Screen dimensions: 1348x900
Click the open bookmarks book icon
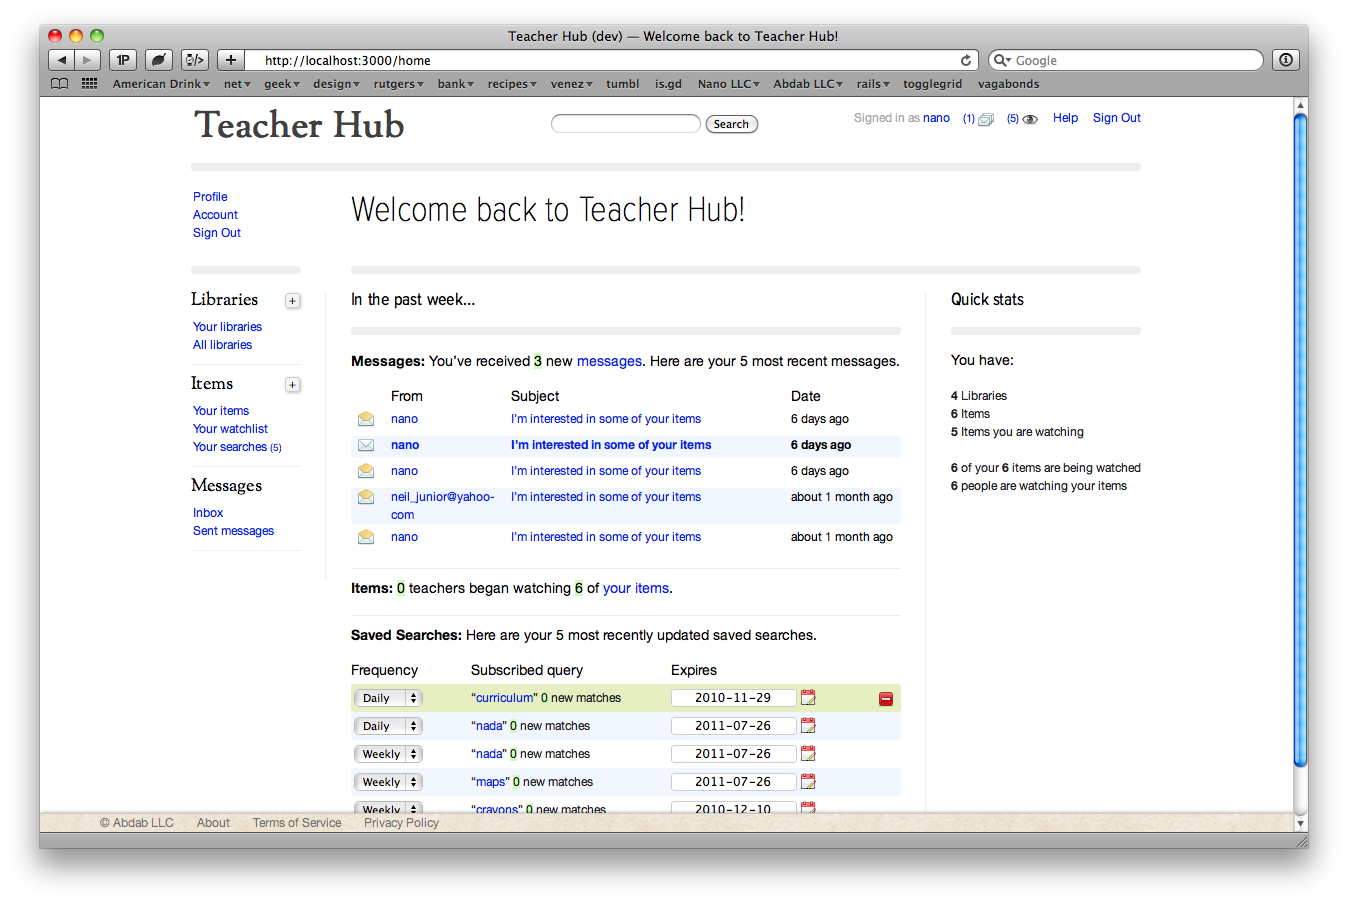[60, 84]
